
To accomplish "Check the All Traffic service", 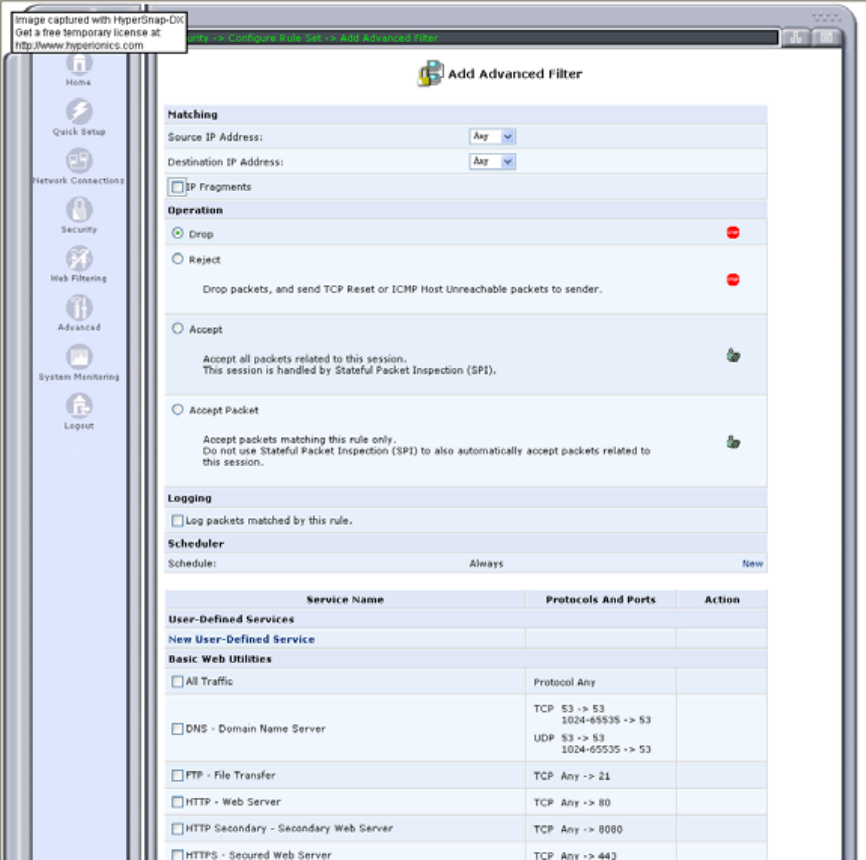I will (177, 682).
